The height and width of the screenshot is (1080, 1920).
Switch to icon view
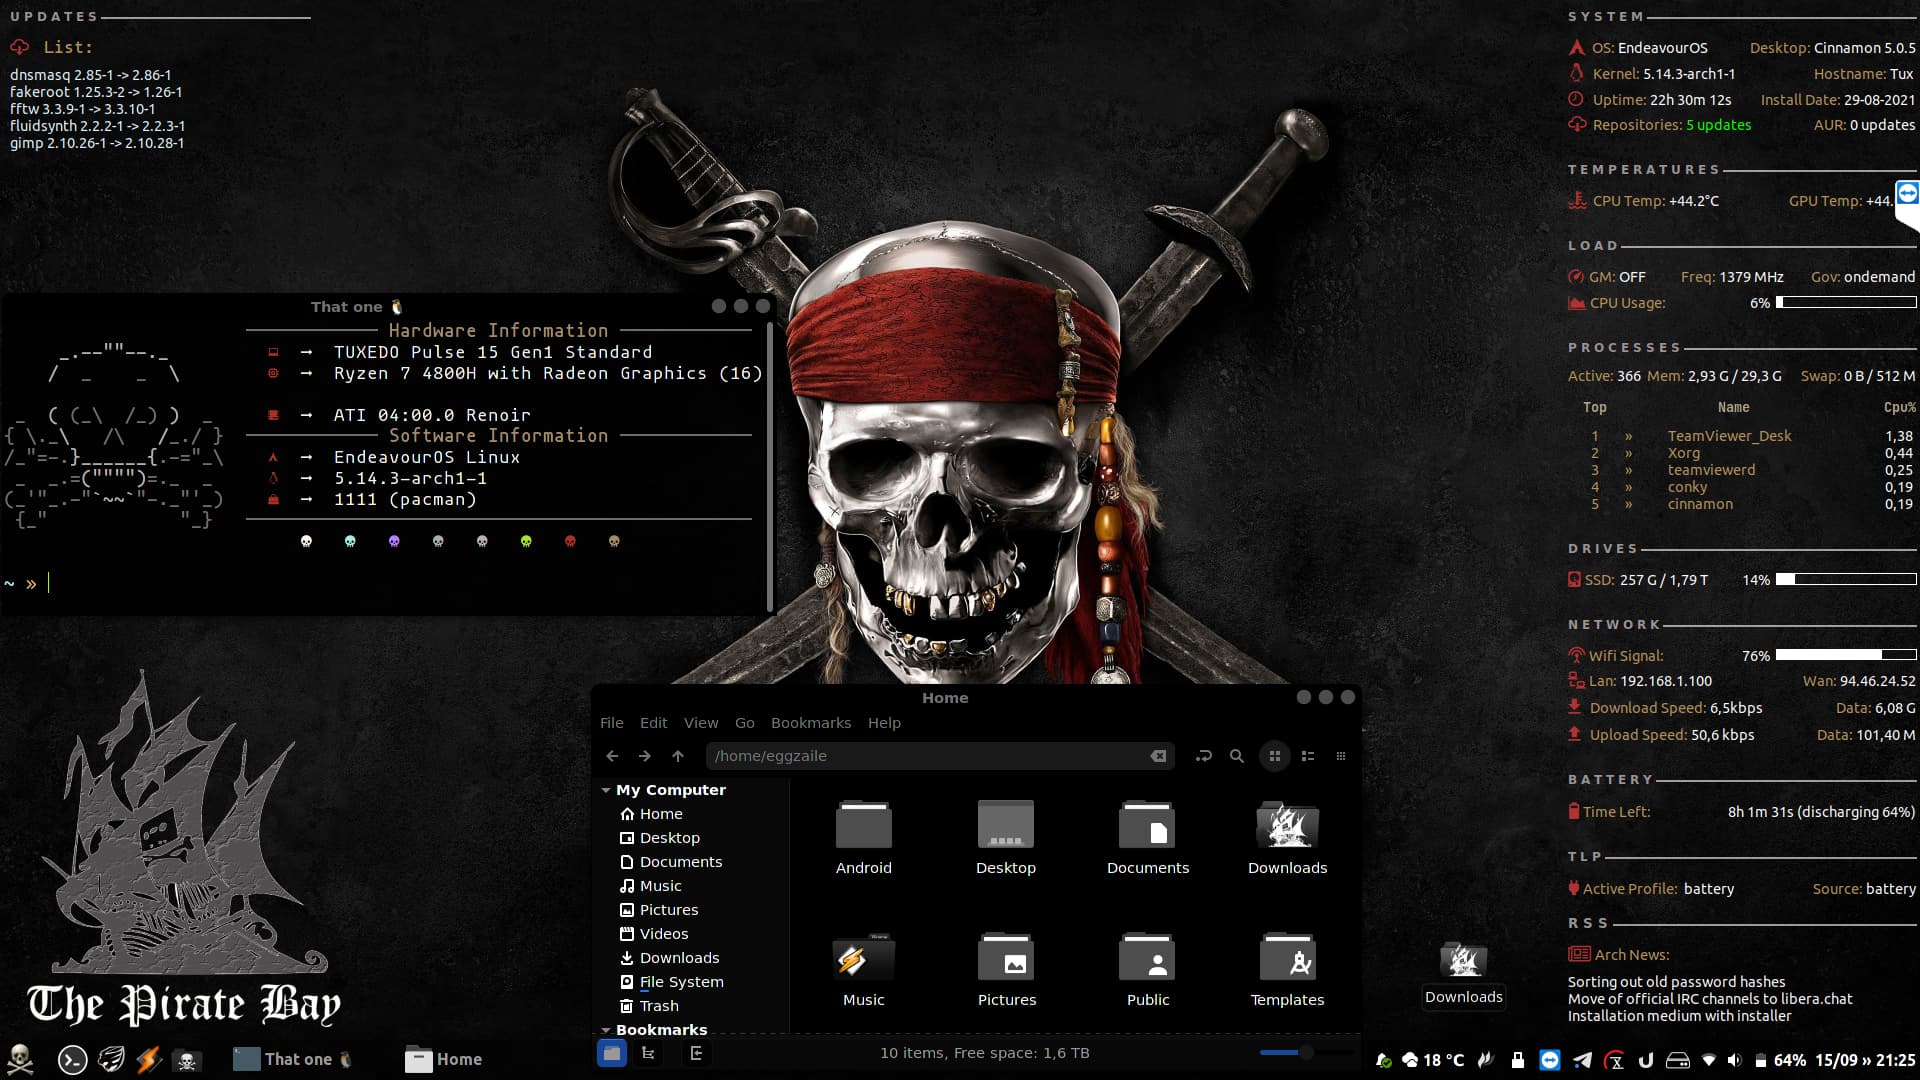1274,756
